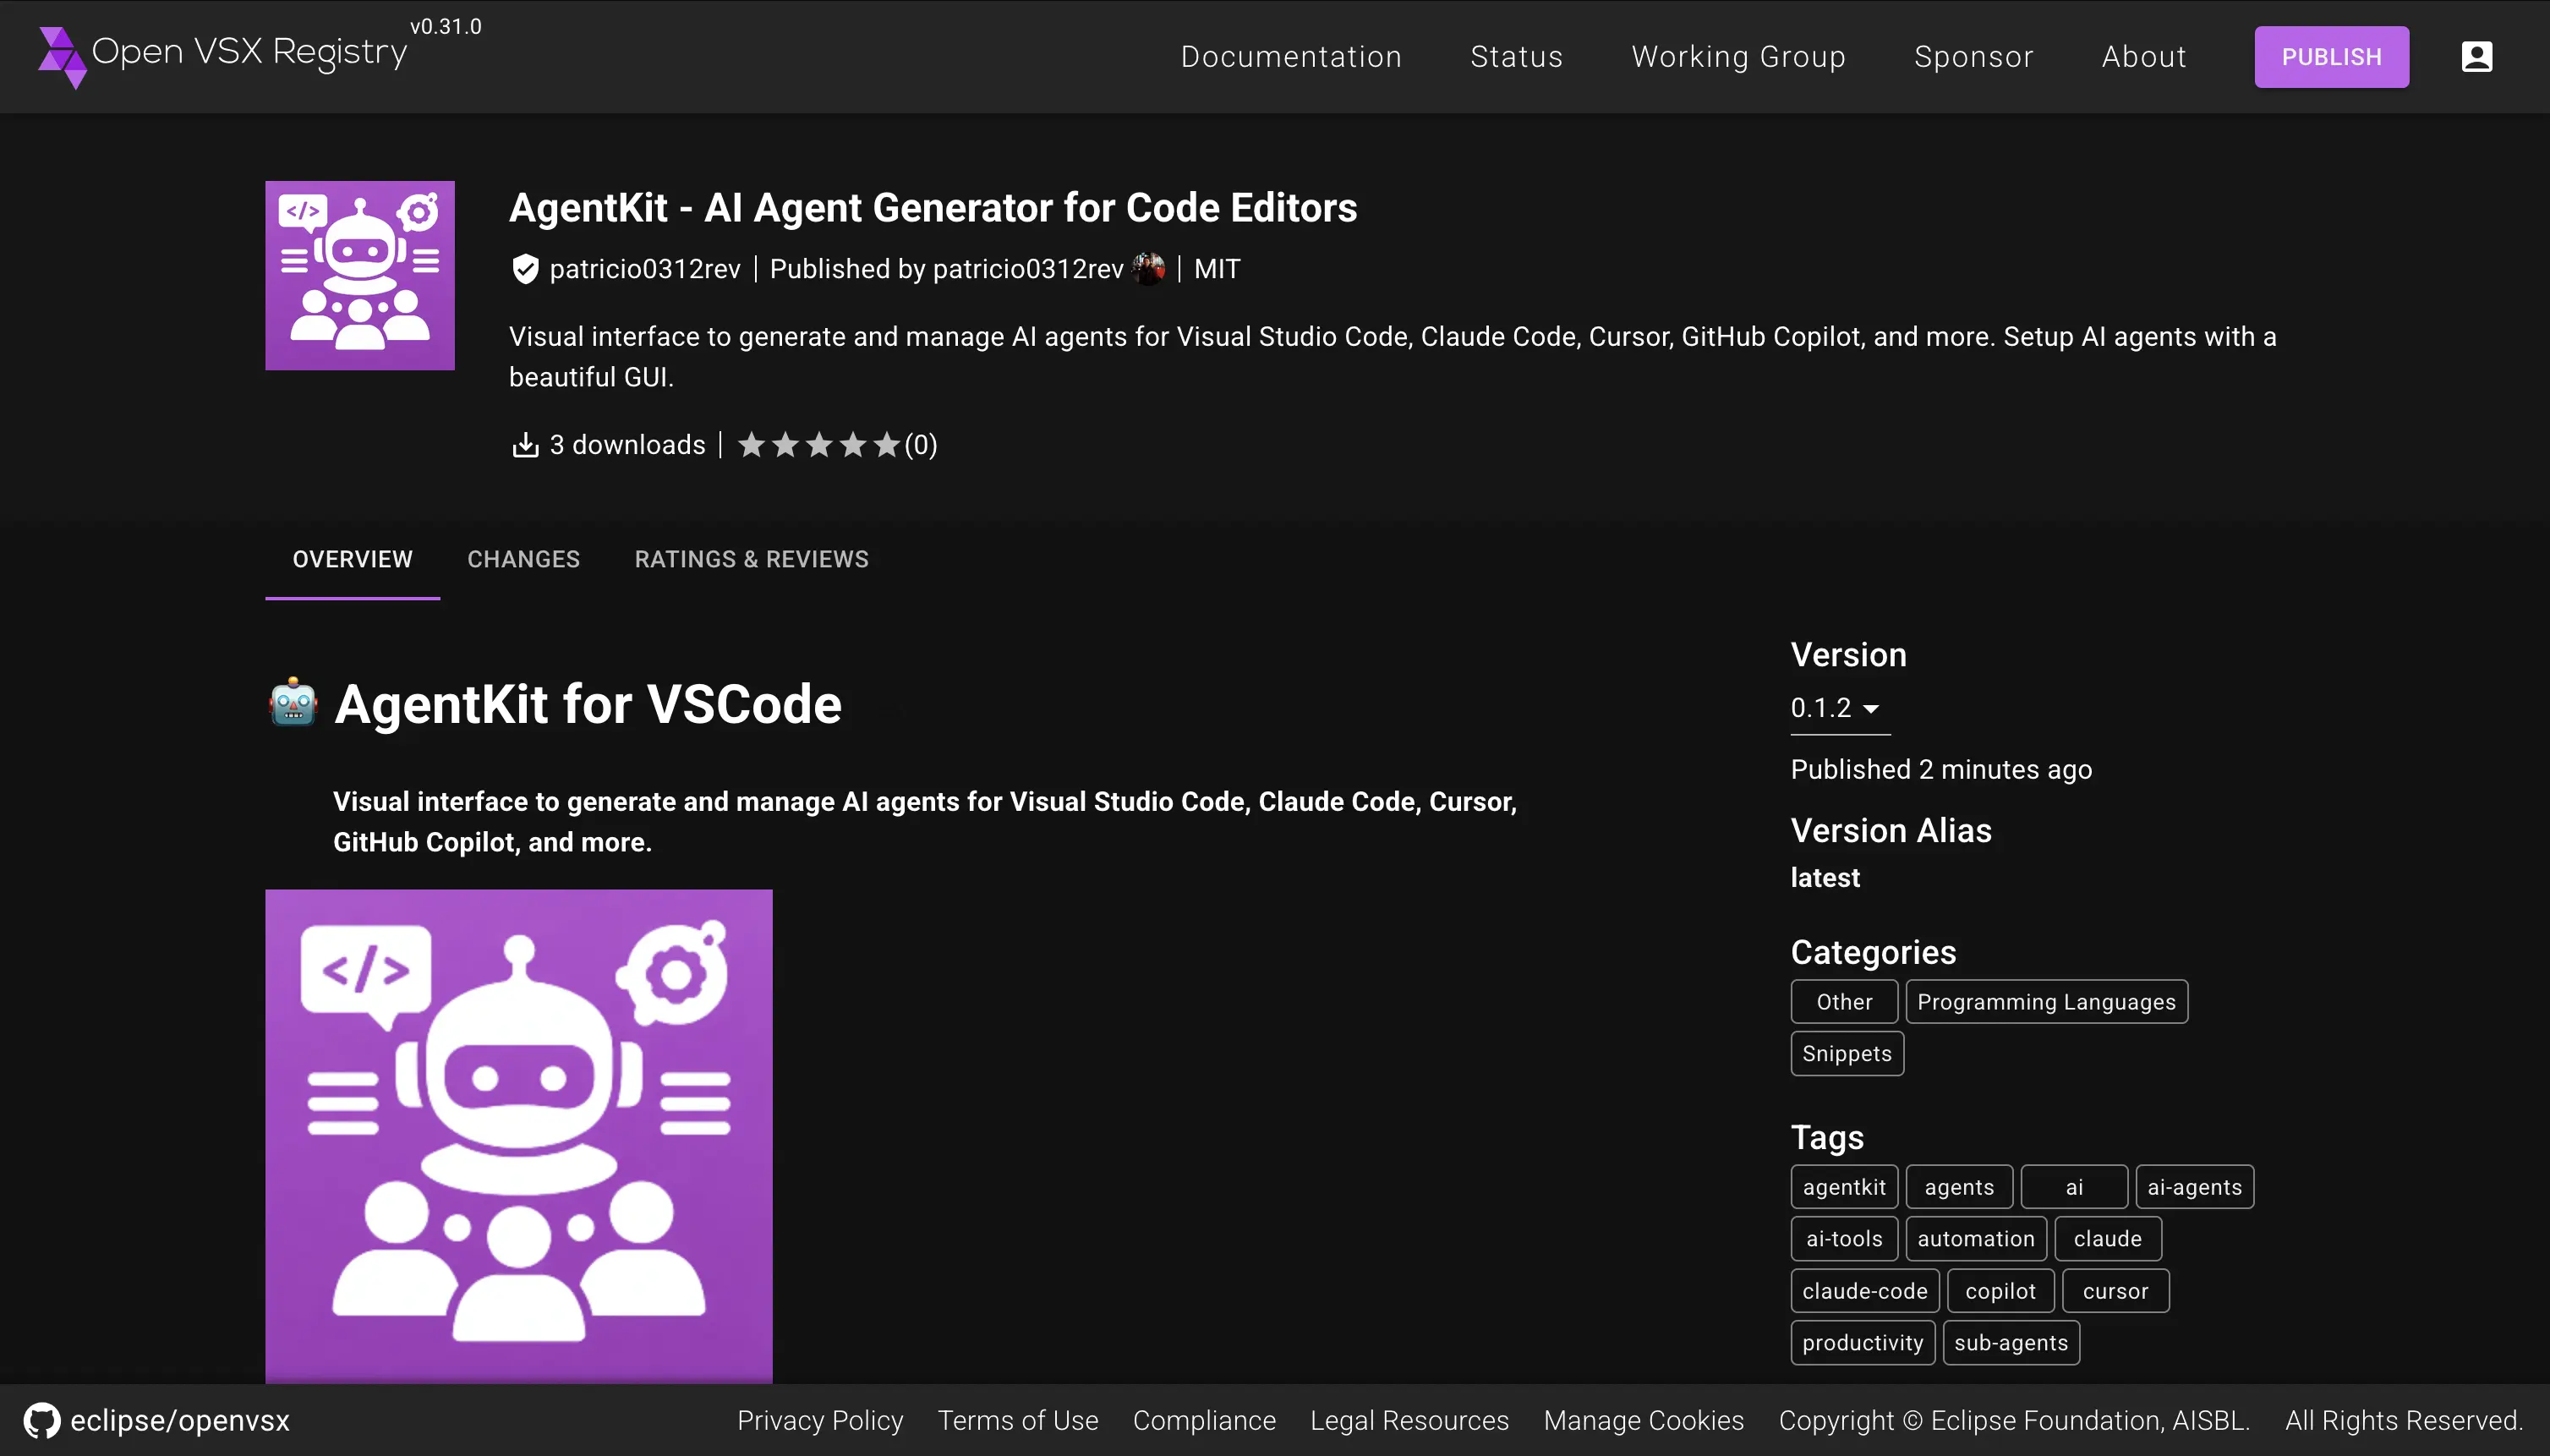Click the Open VSX Registry logo icon

pos(62,57)
